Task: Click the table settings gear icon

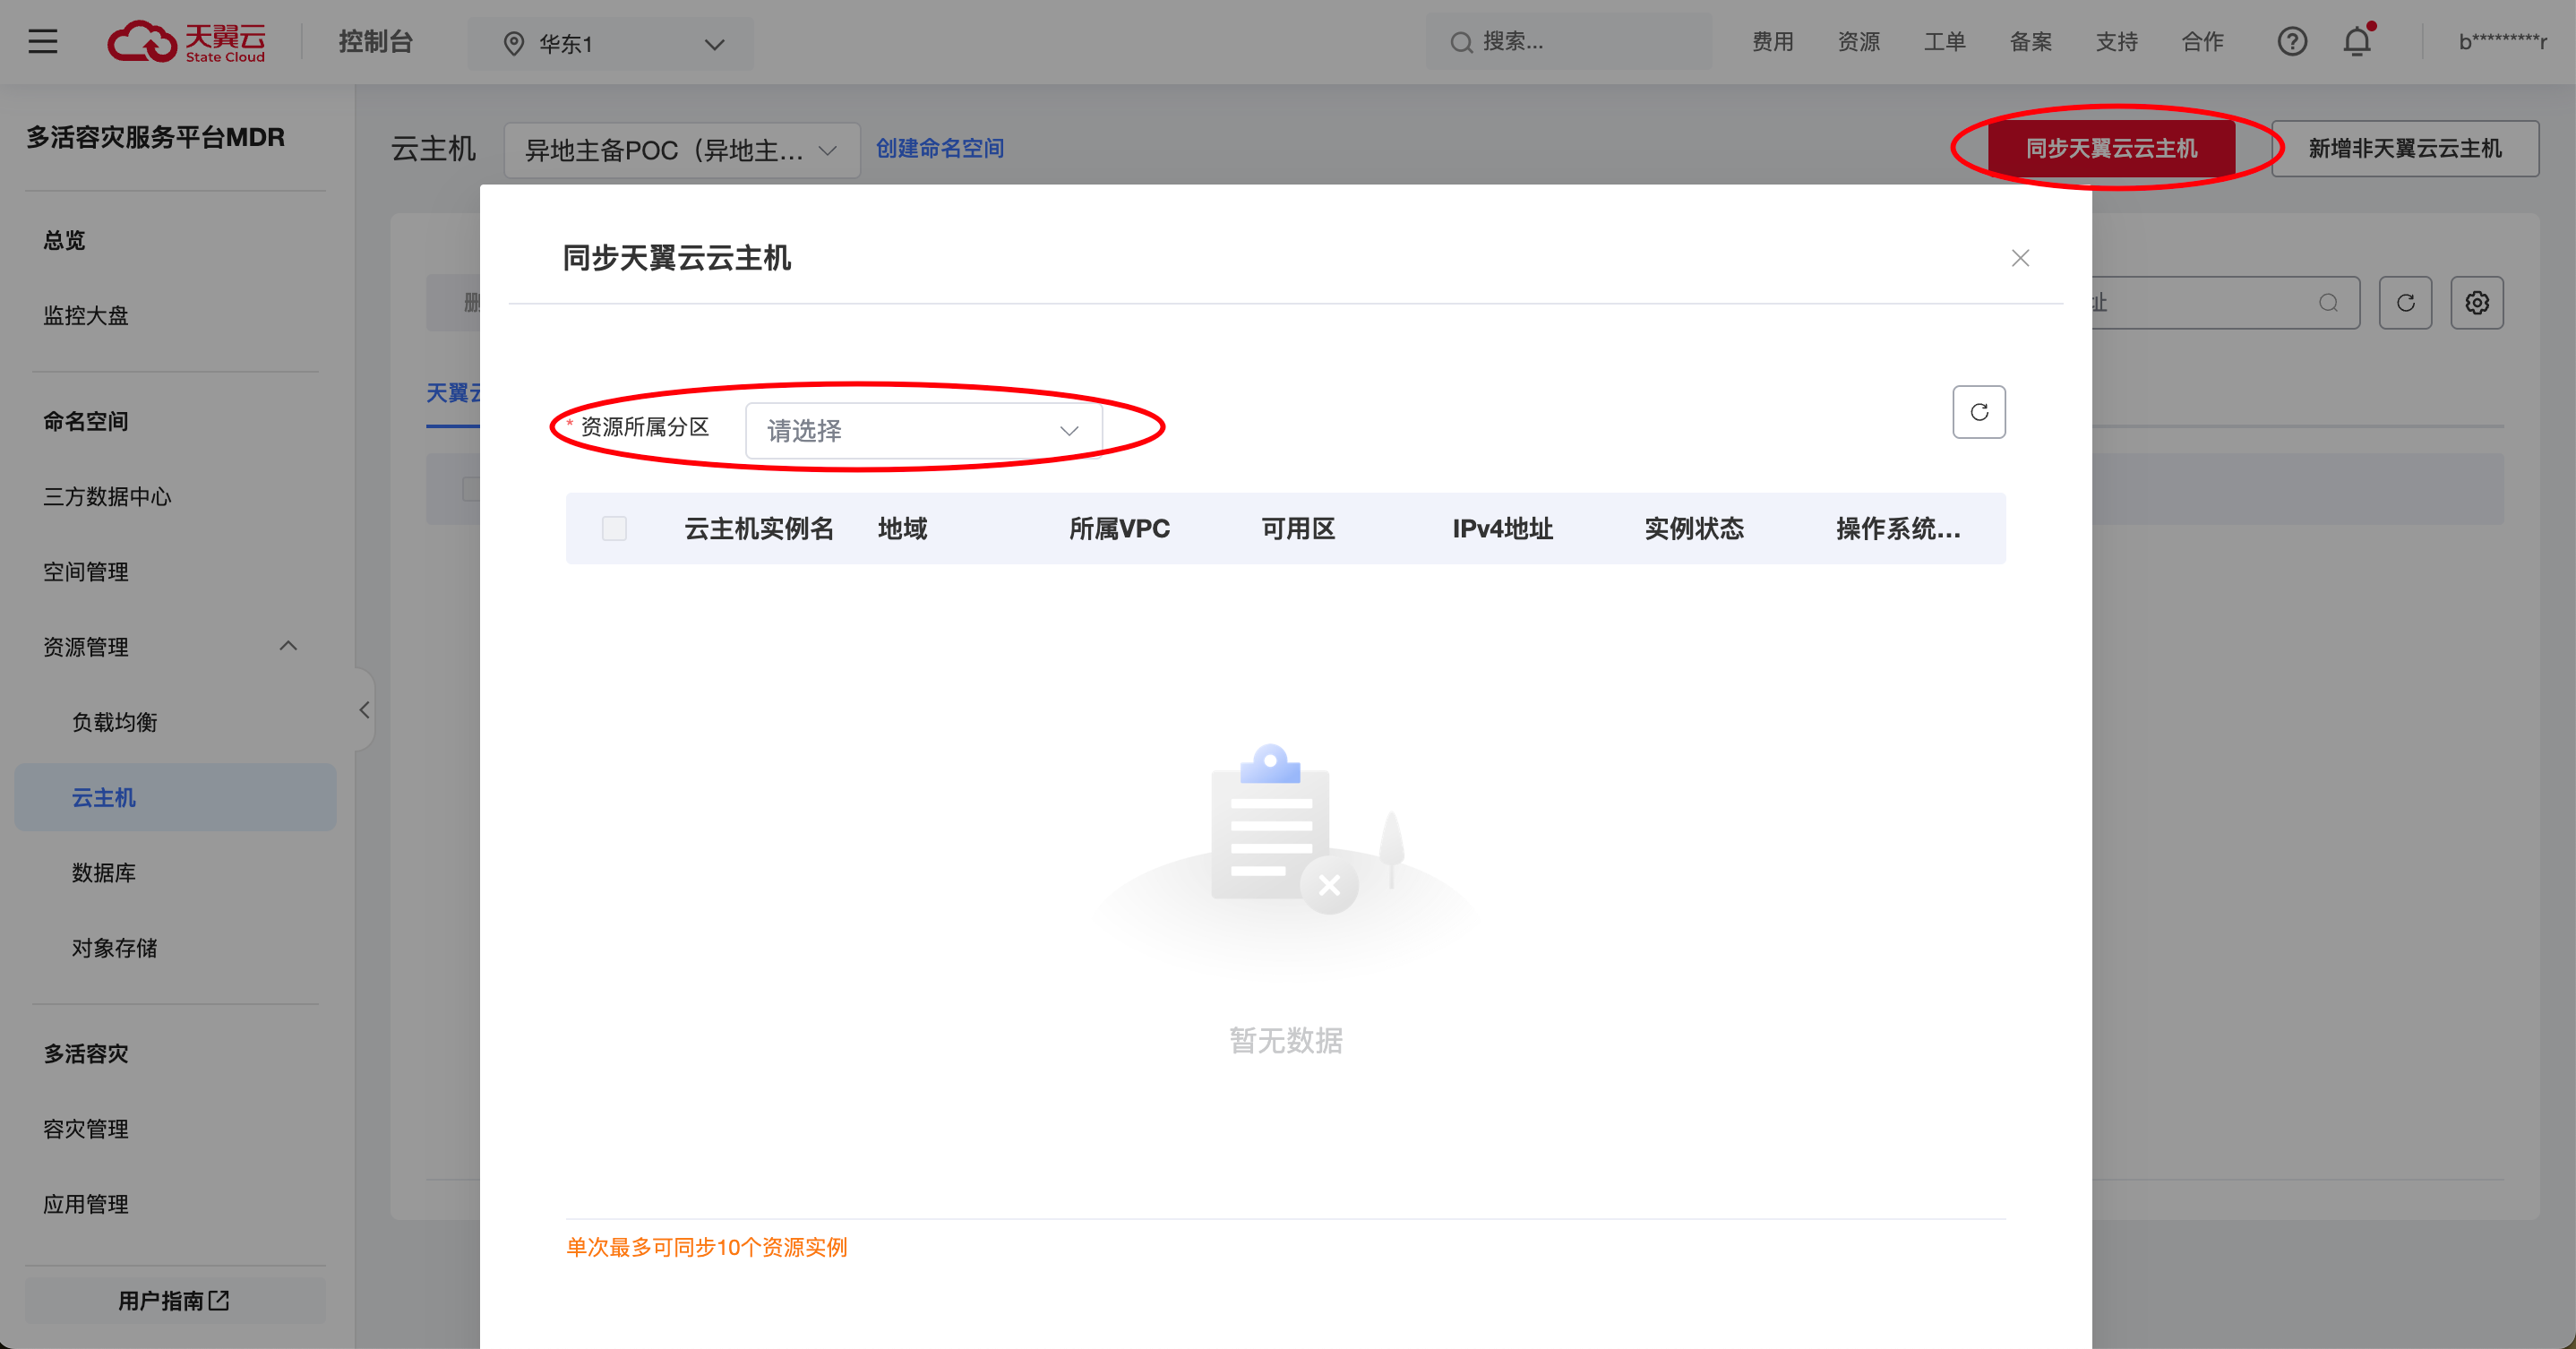Action: tap(2476, 303)
